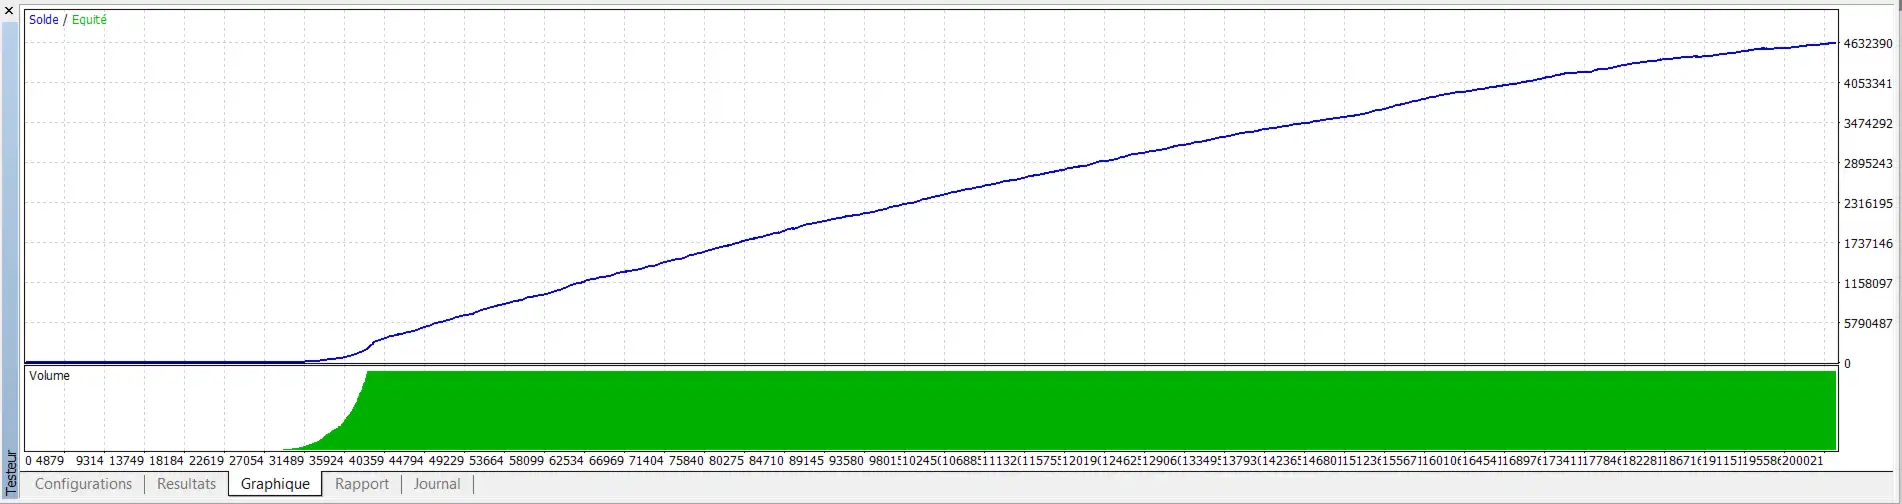Click the 44794 horizontal axis label
The width and height of the screenshot is (1902, 504).
(x=406, y=461)
